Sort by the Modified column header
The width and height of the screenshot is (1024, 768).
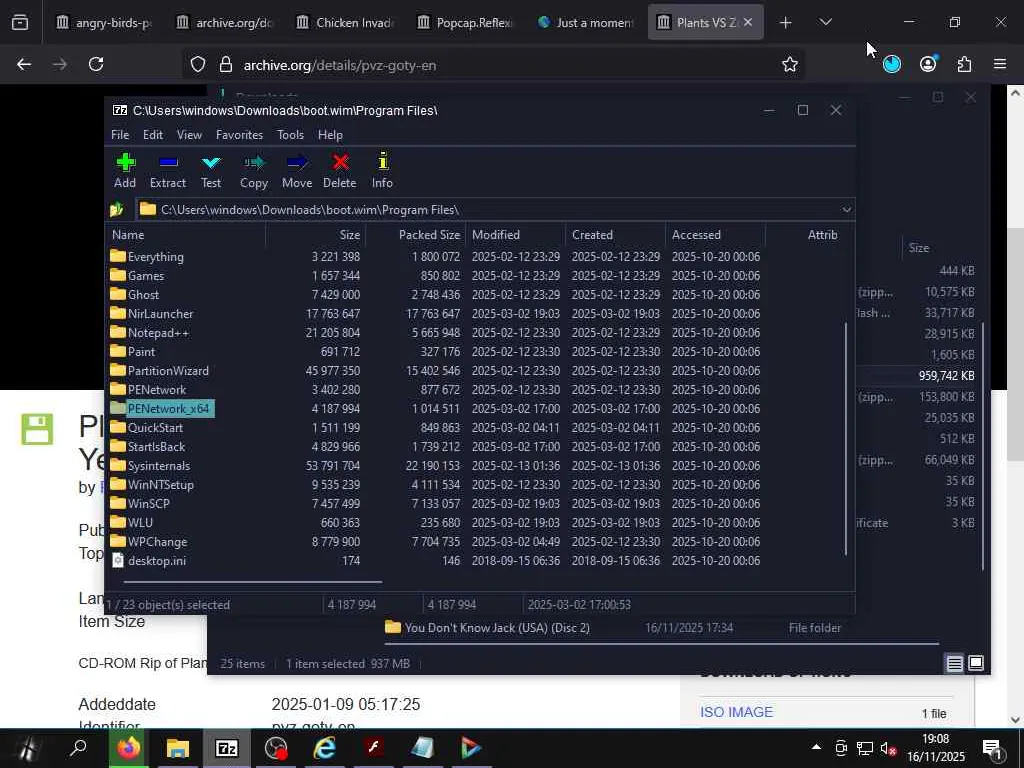point(516,234)
